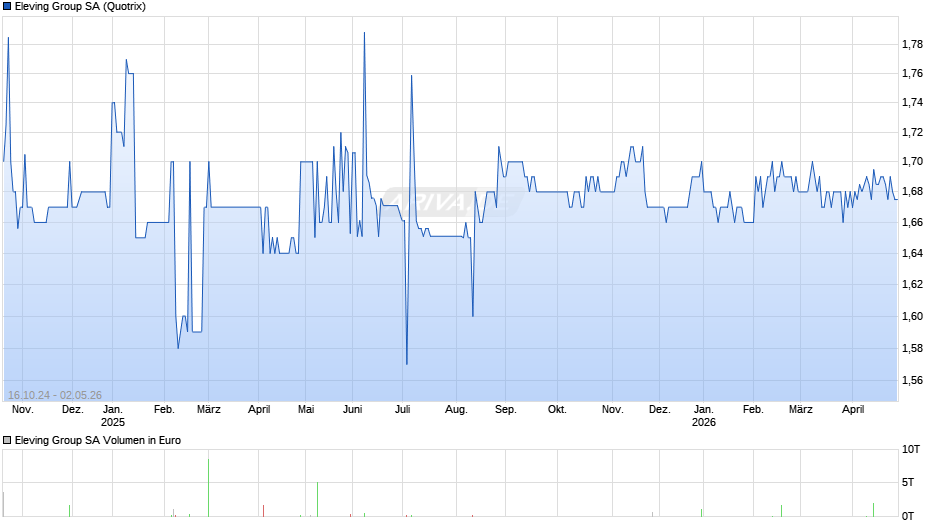Click the tallest green volume bar in March 2025

click(x=209, y=488)
